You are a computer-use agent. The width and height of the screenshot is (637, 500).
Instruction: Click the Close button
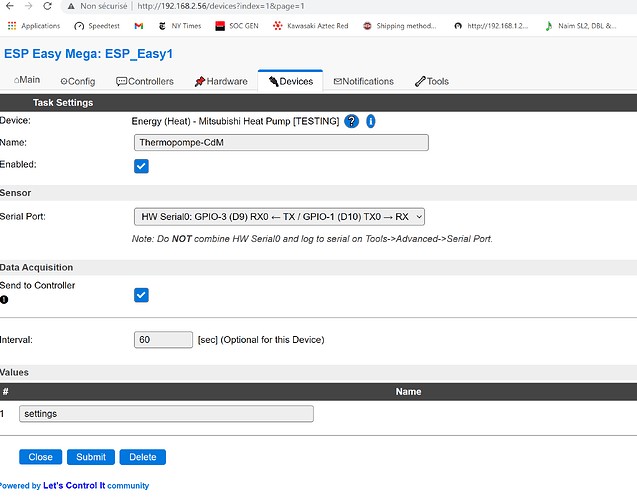coord(41,457)
